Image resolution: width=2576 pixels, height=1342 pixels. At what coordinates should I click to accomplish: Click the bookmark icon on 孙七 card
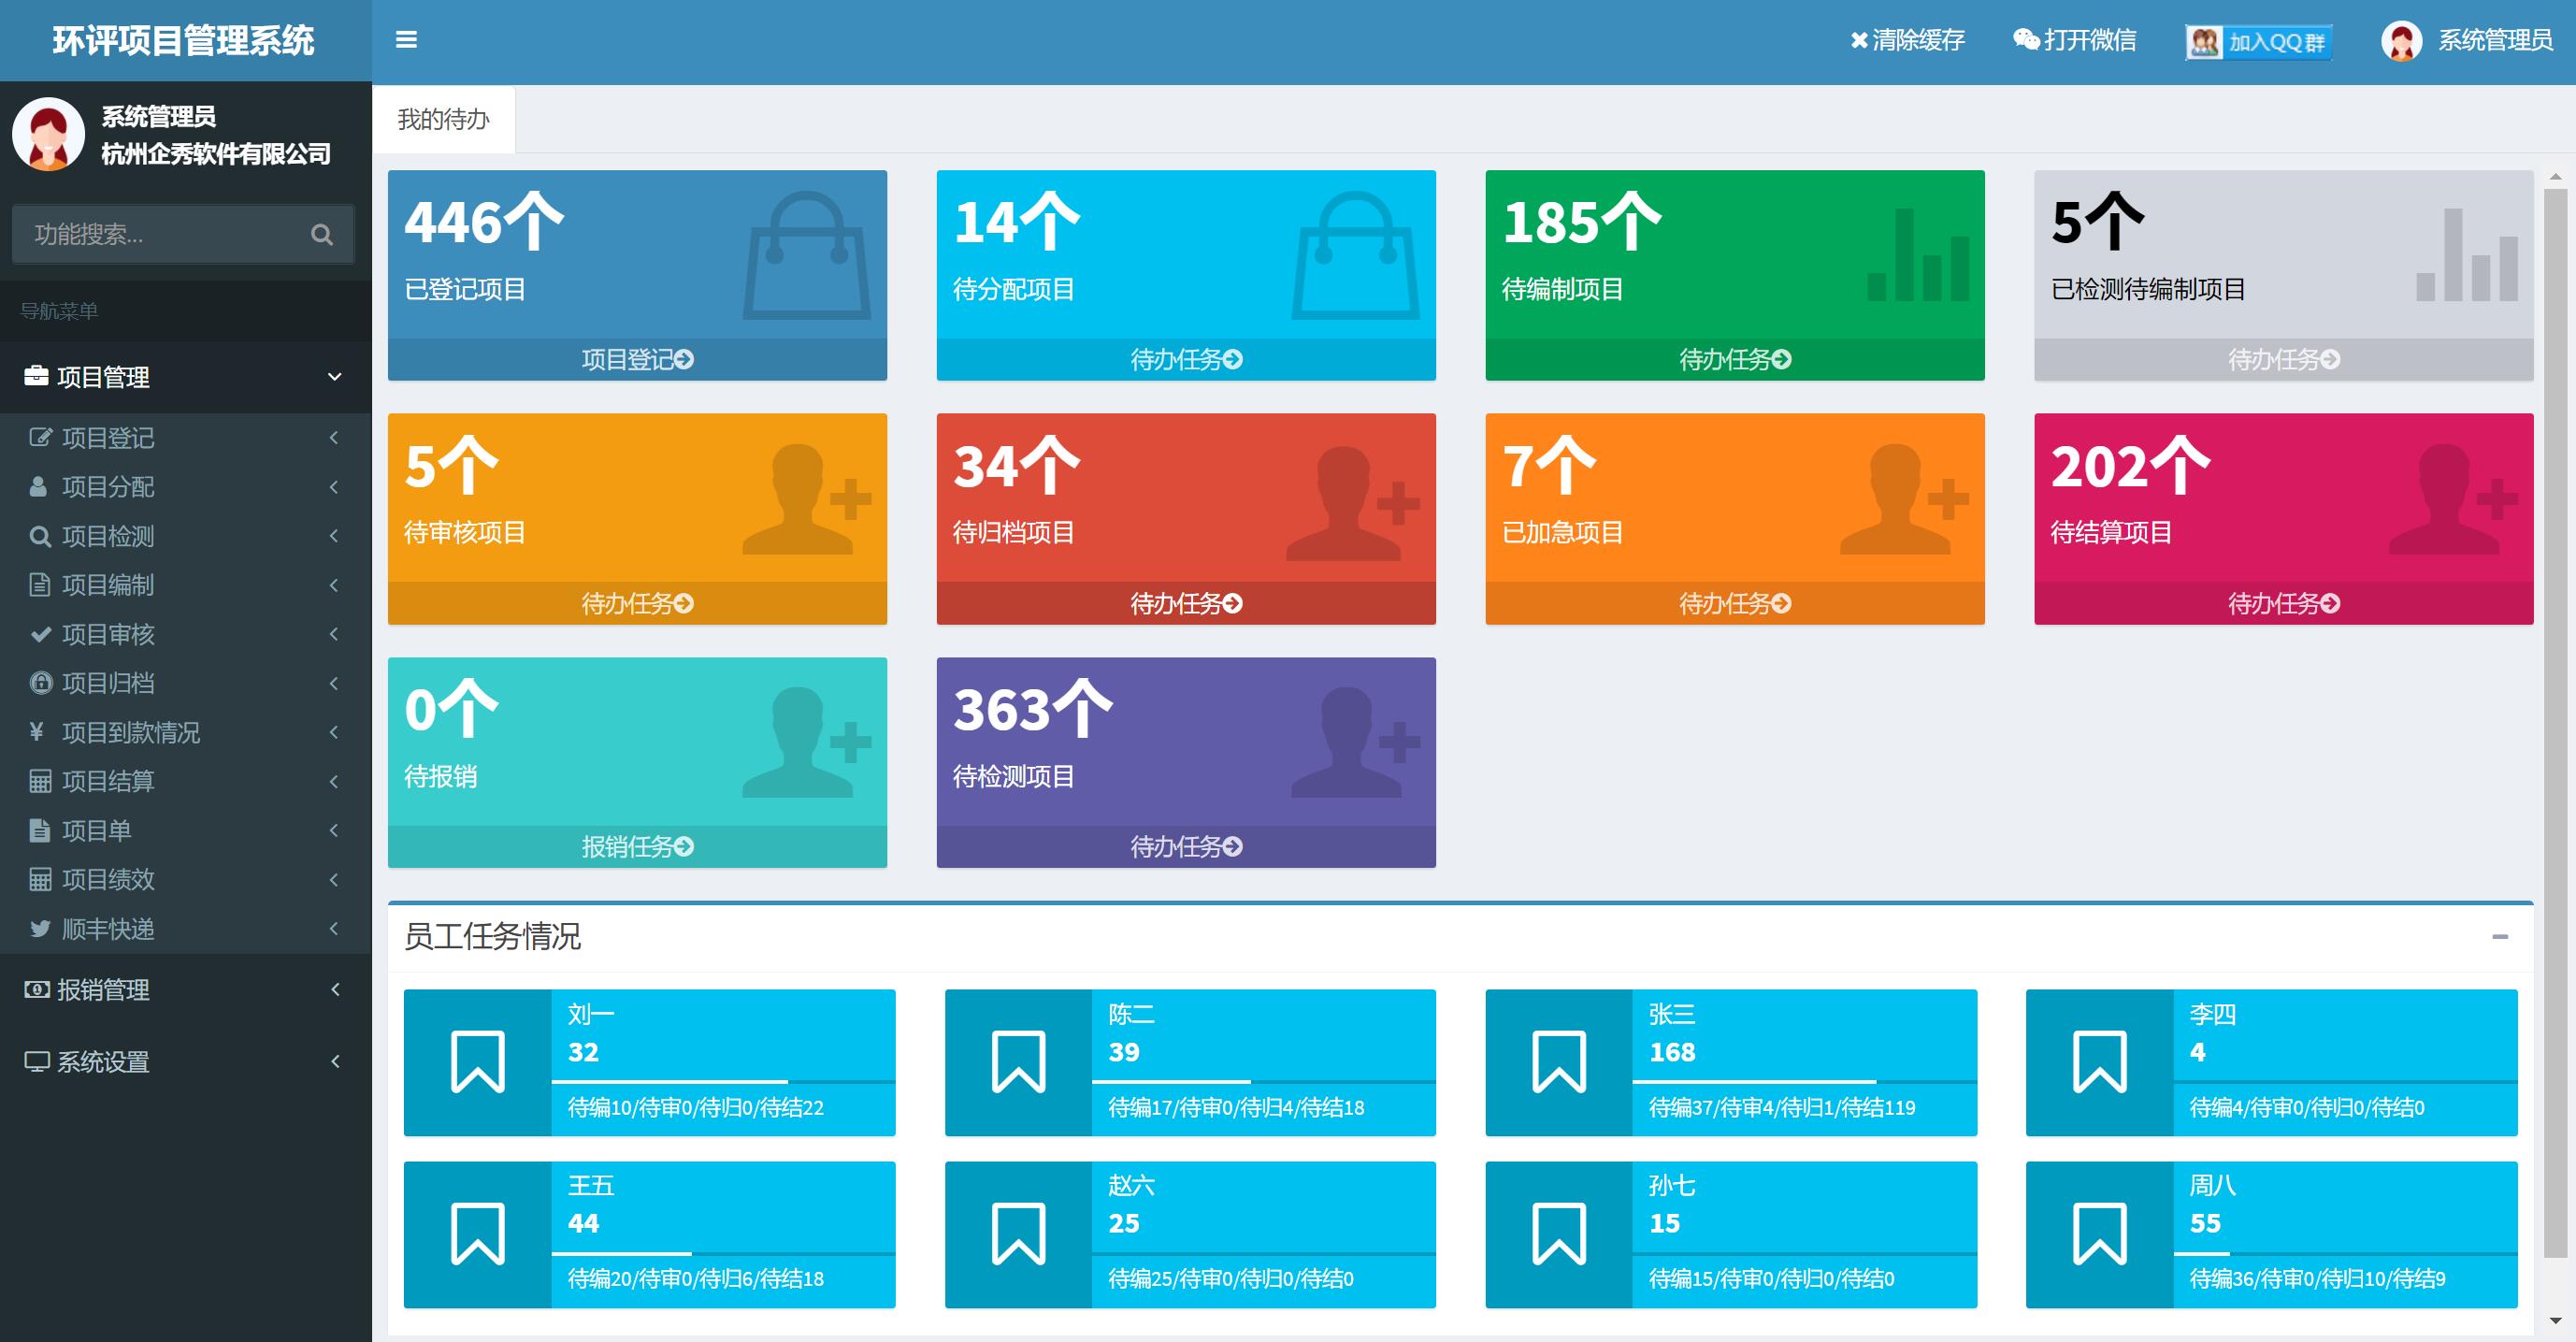tap(1559, 1234)
